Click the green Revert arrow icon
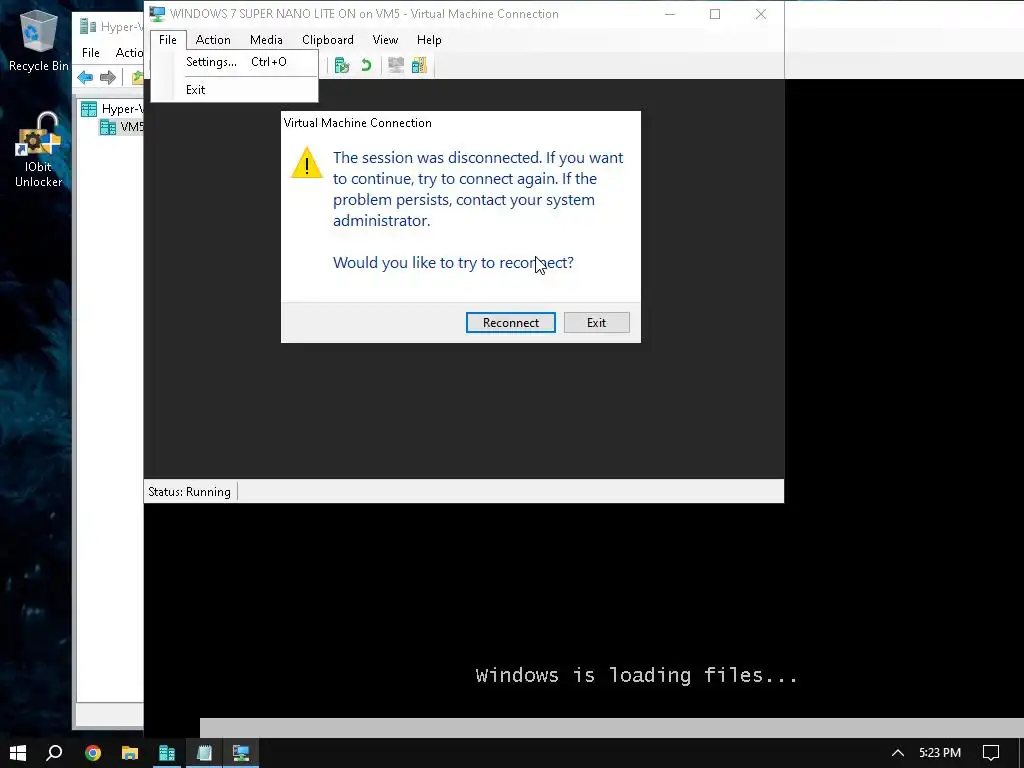Viewport: 1024px width, 768px height. pos(366,65)
